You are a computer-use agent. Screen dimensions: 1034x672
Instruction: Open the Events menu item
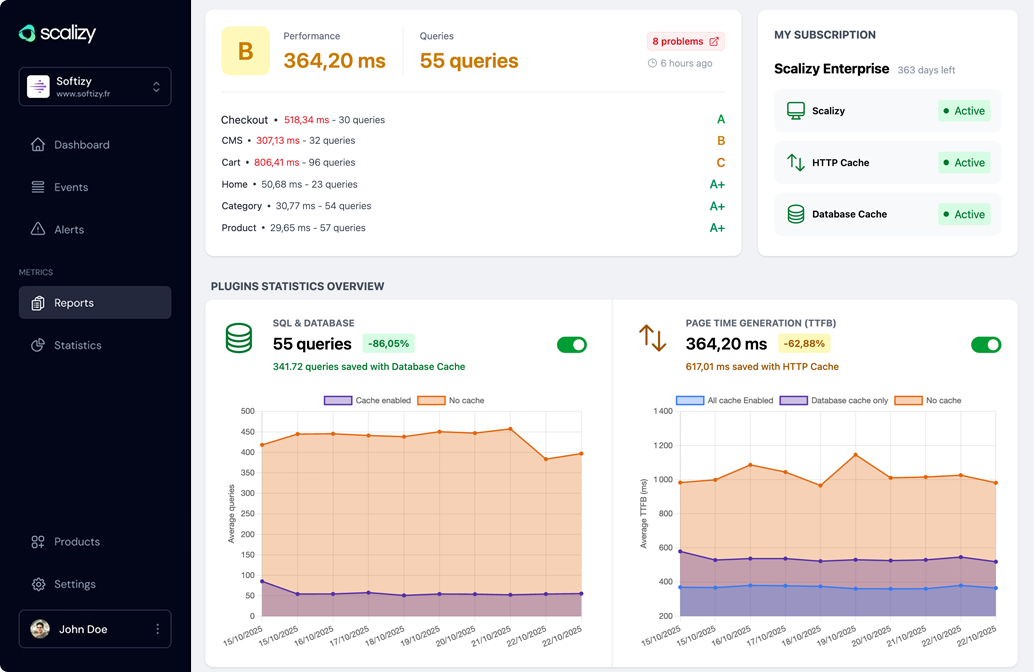[x=71, y=187]
